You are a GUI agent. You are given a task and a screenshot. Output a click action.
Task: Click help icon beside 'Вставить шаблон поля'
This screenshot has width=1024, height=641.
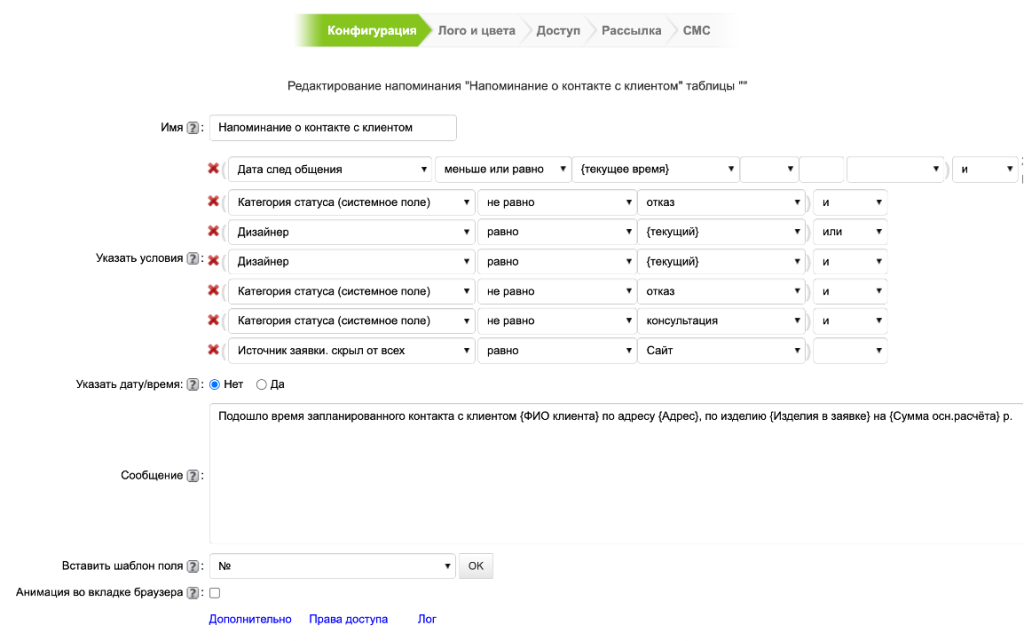coord(194,566)
